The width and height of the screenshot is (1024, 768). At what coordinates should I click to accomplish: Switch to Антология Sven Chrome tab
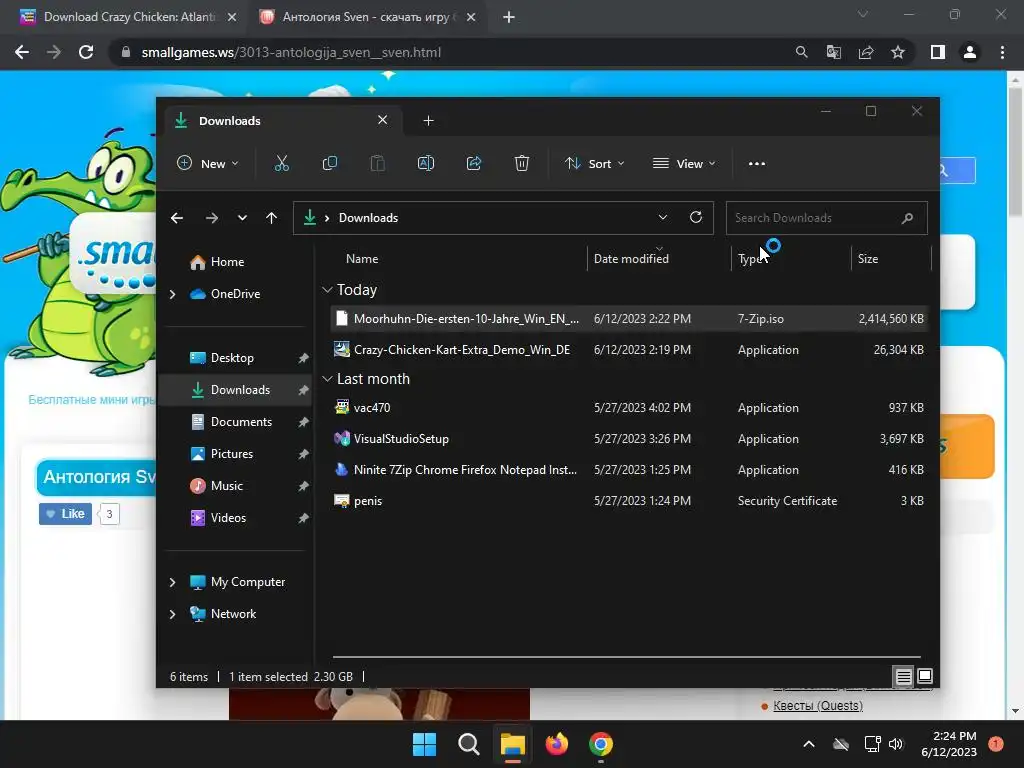pos(367,17)
